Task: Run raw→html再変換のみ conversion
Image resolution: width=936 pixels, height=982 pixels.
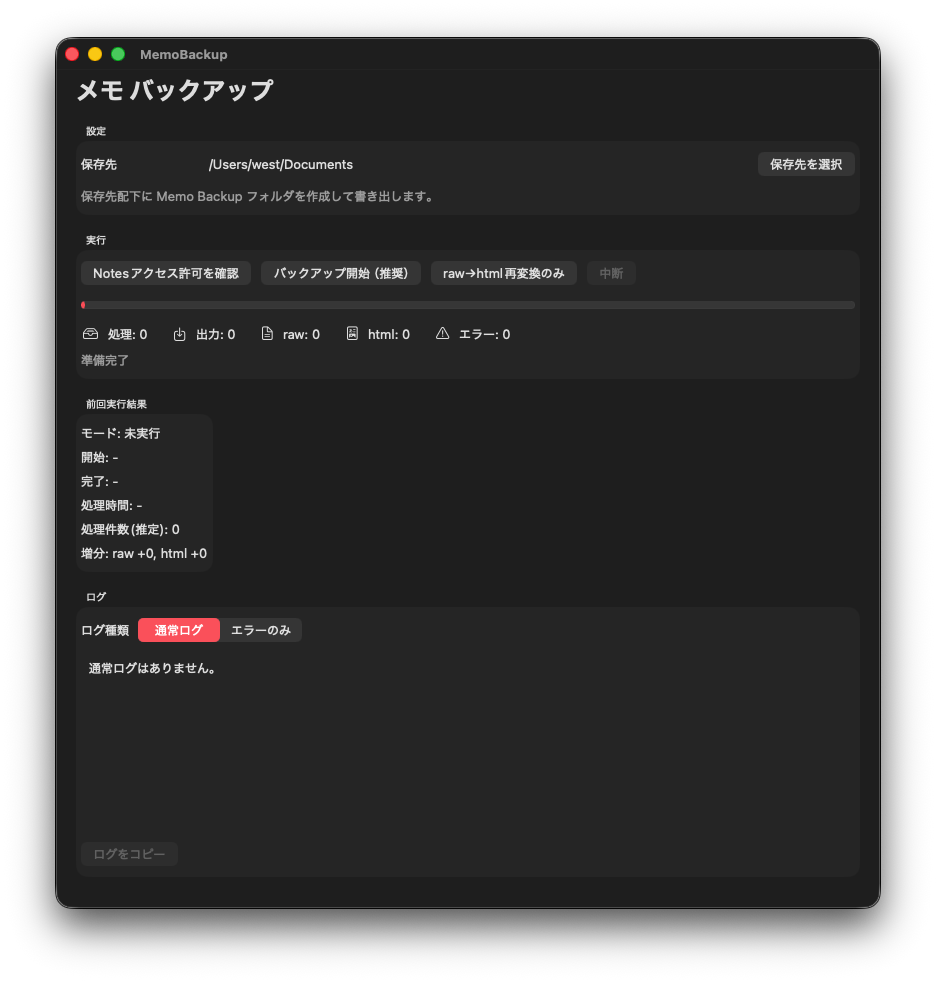Action: coord(503,273)
